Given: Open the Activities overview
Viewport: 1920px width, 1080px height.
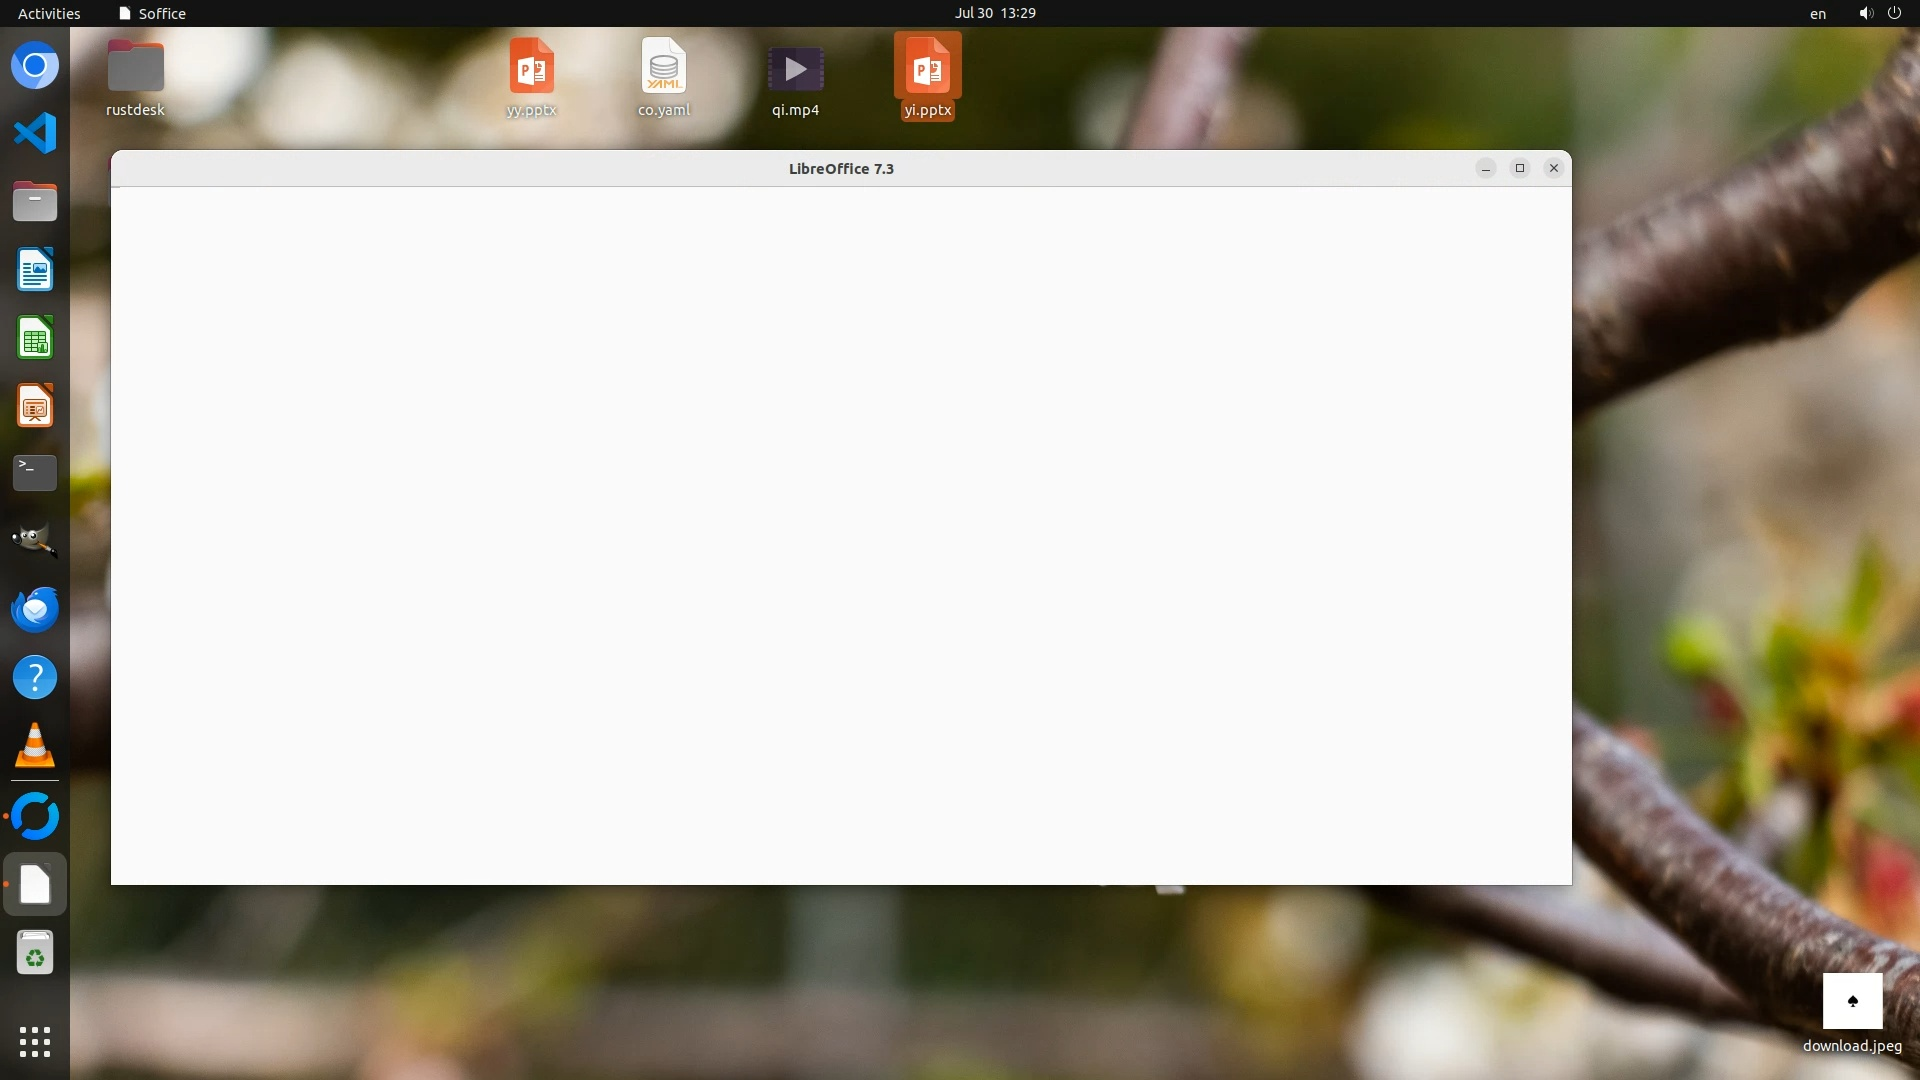Looking at the screenshot, I should [x=49, y=13].
